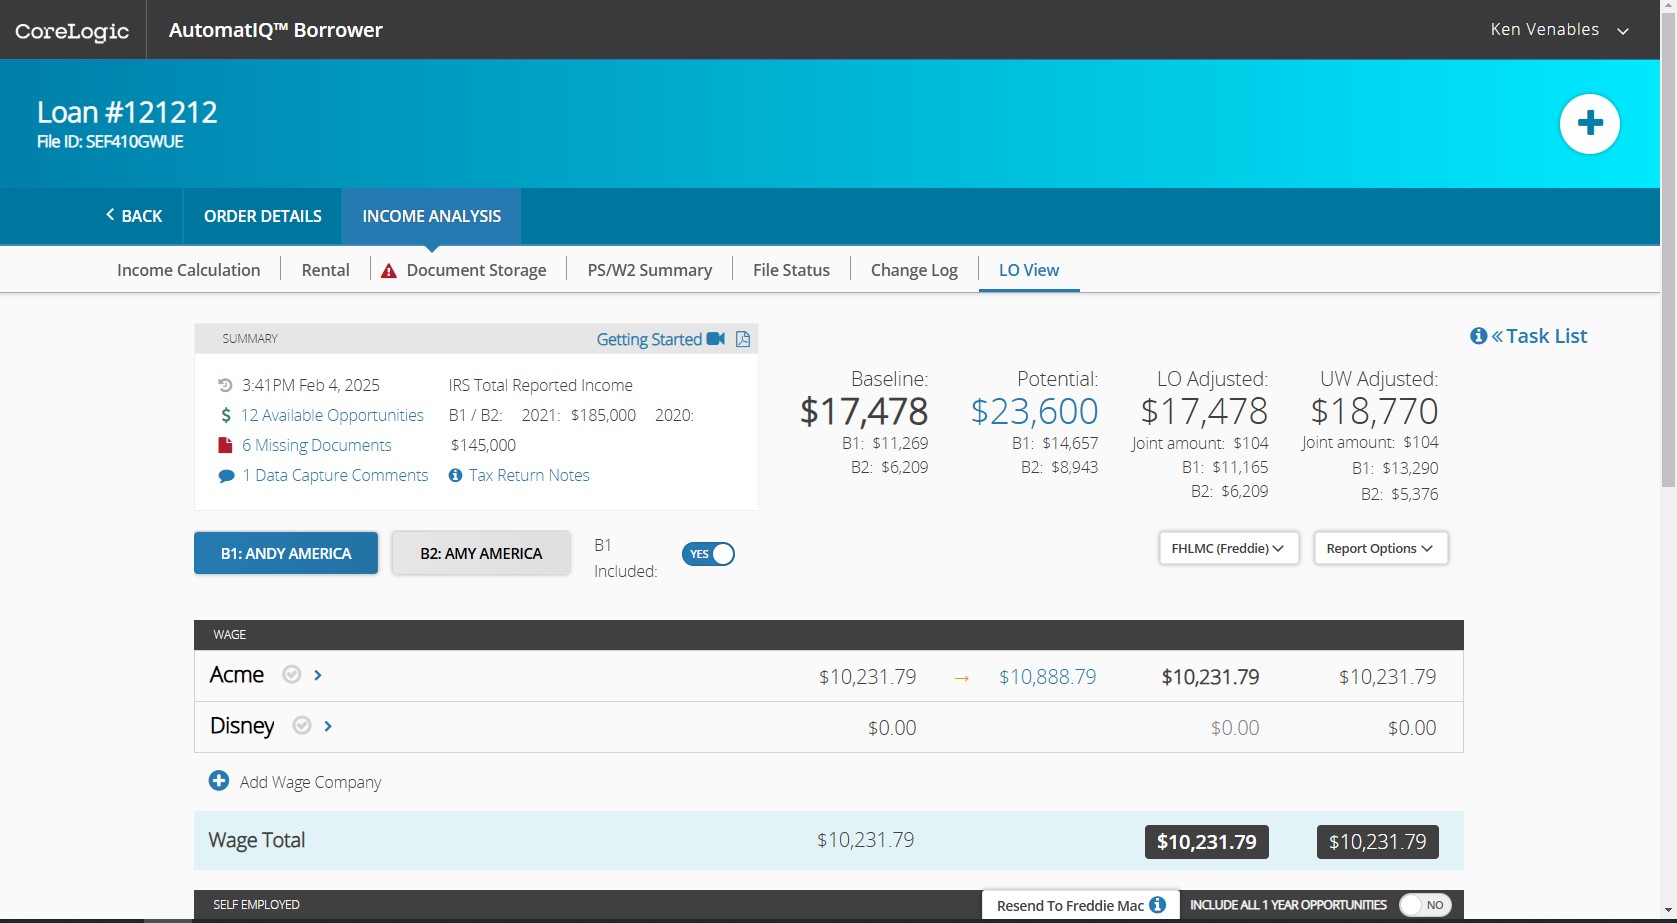Select the LO View sub-tab
This screenshot has width=1677, height=923.
click(1029, 270)
